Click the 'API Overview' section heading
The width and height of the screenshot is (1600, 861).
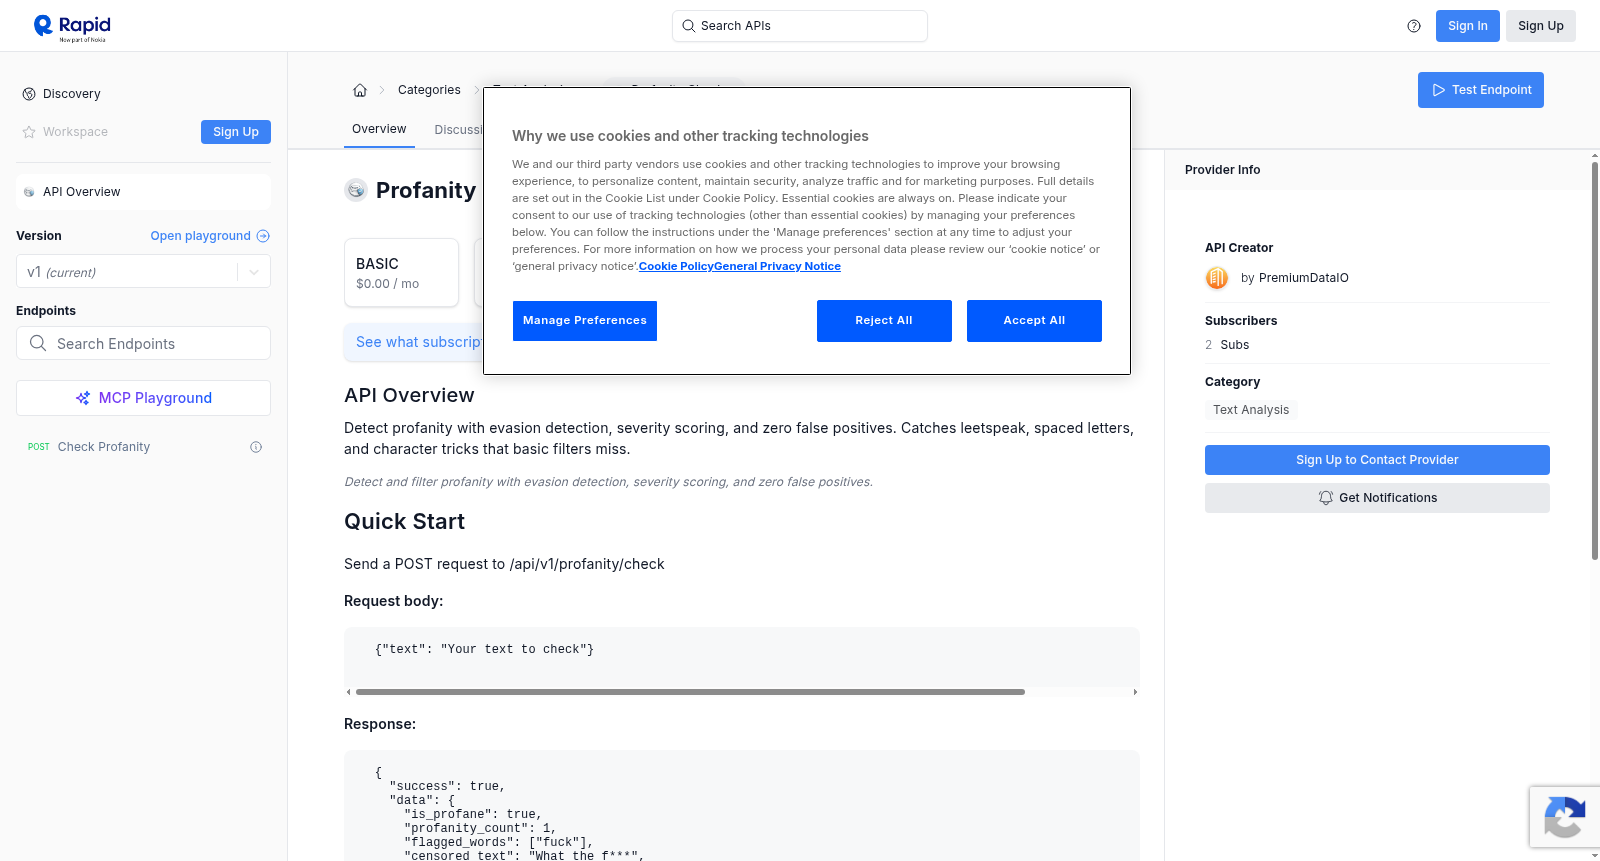(x=409, y=396)
